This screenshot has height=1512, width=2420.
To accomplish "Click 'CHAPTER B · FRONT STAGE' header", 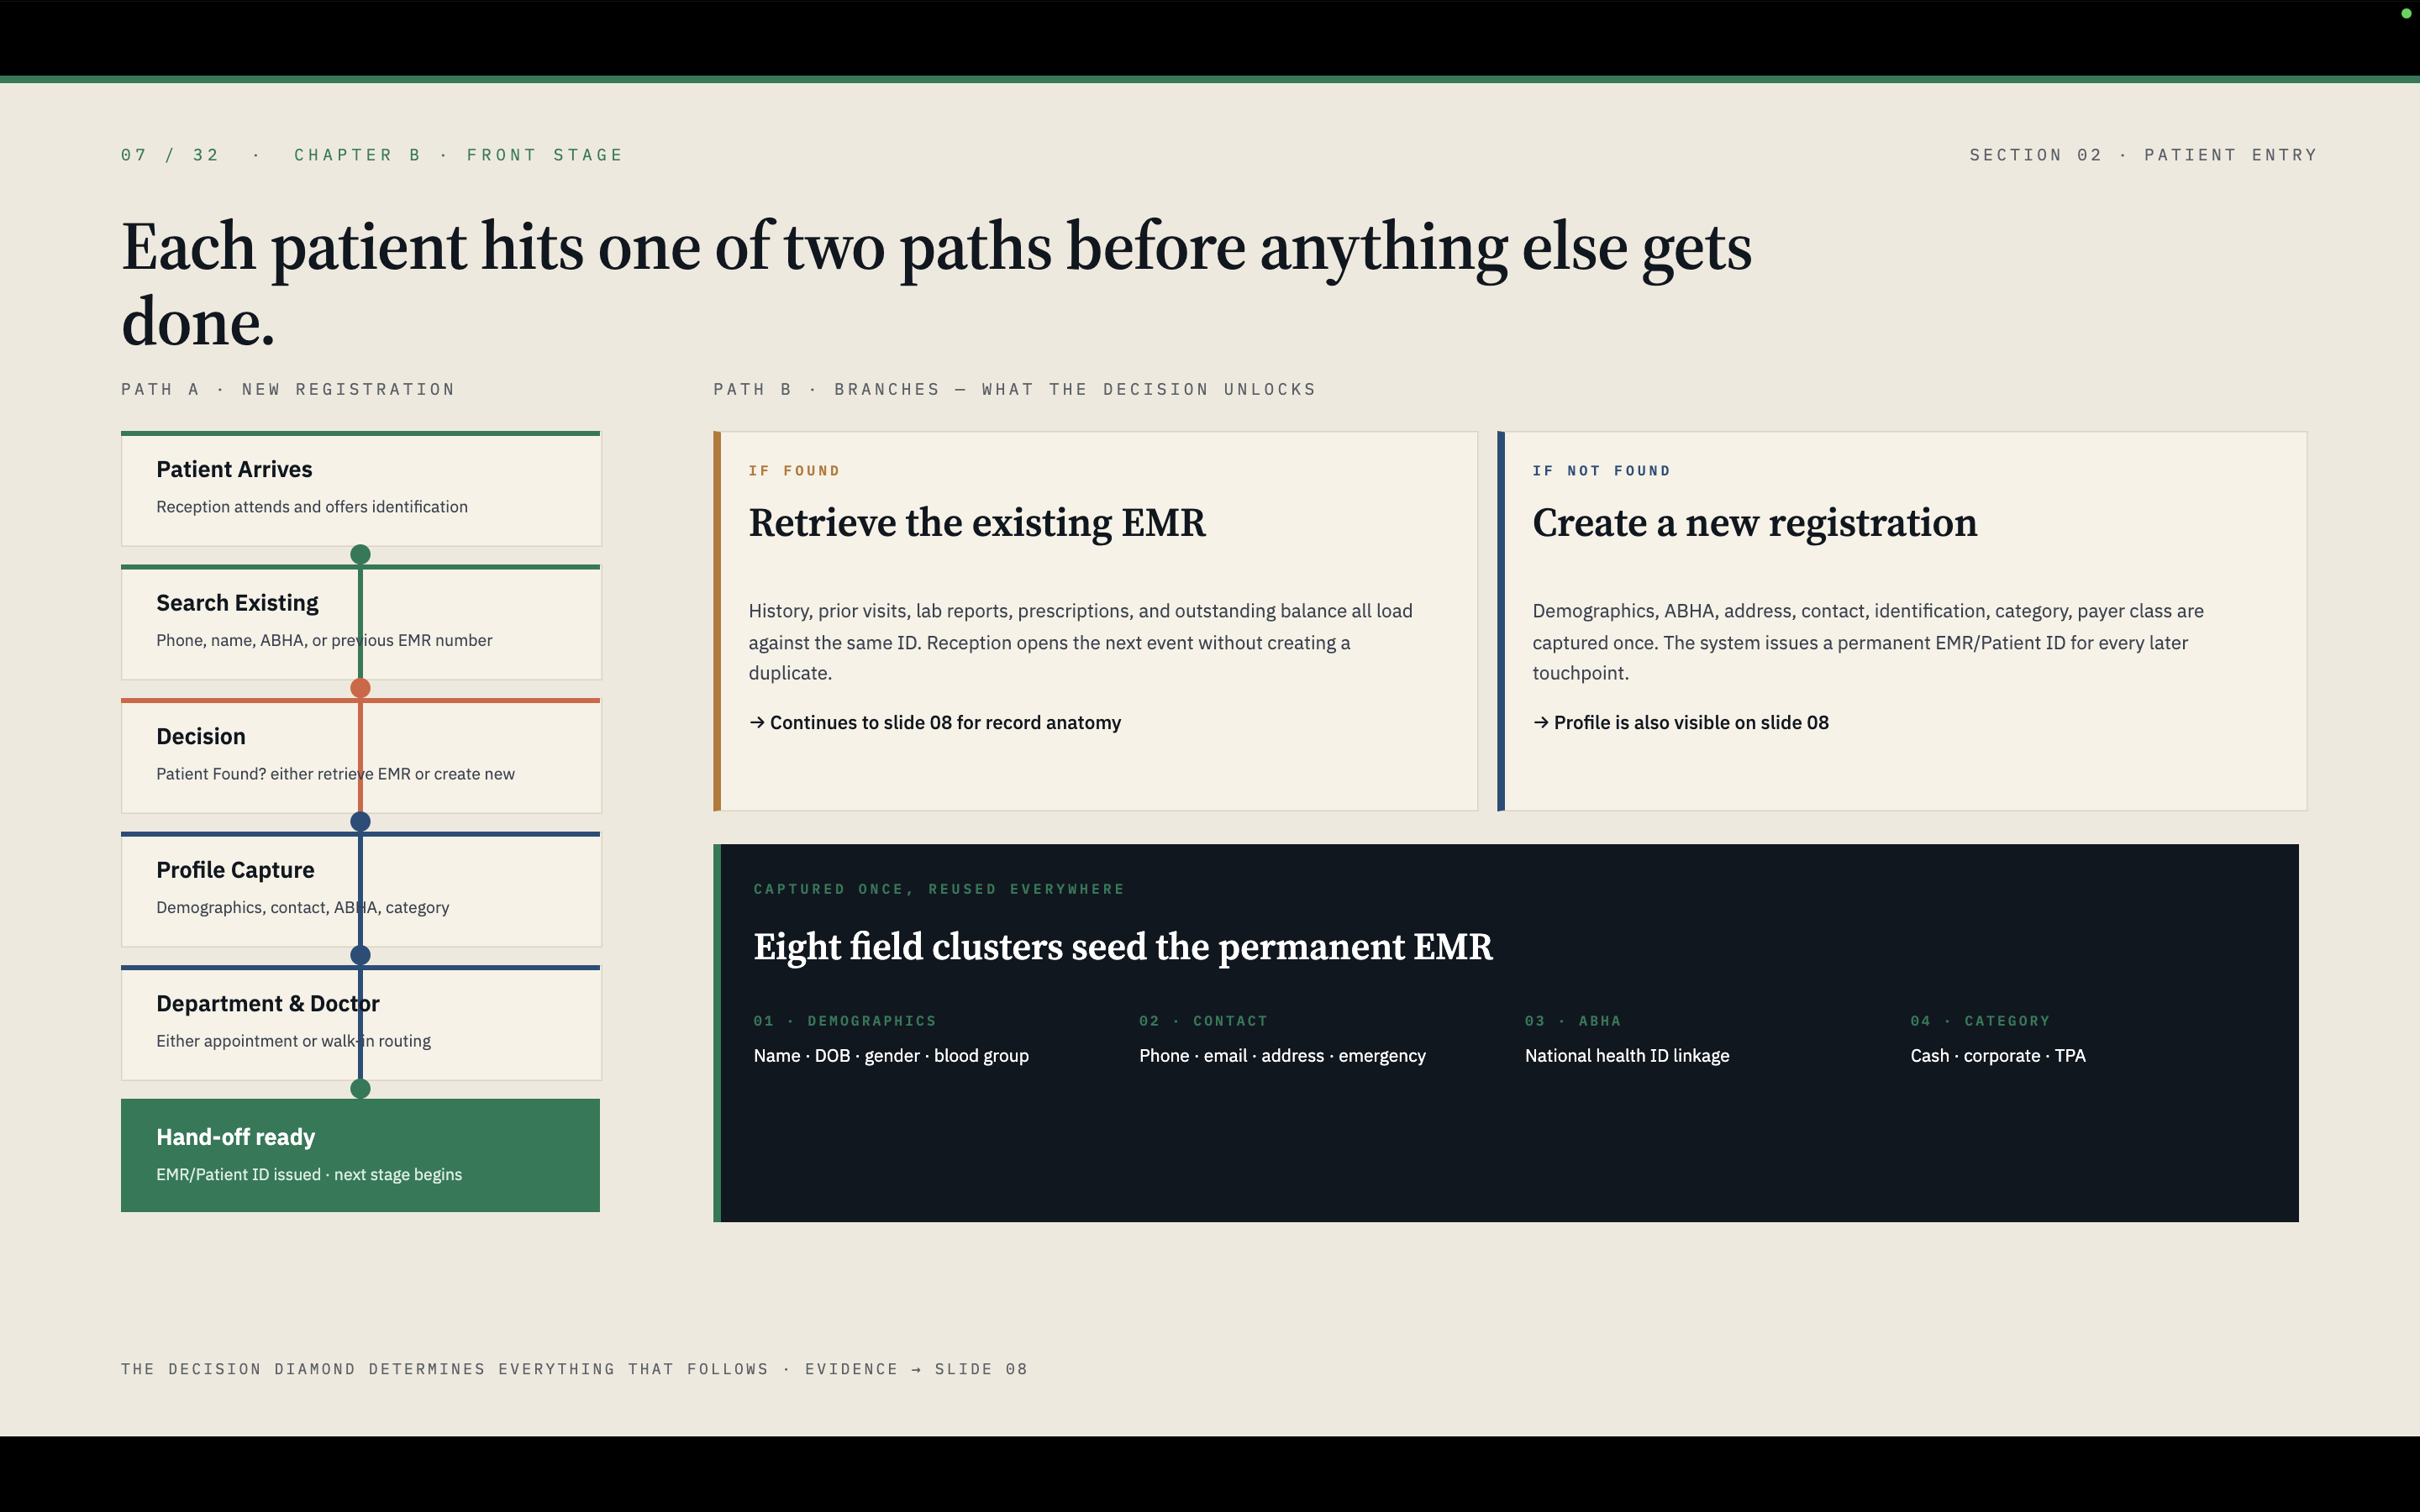I will coord(458,155).
